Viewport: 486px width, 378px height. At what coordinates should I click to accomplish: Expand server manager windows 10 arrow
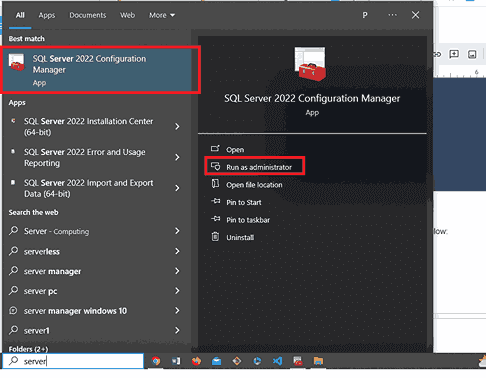177,311
